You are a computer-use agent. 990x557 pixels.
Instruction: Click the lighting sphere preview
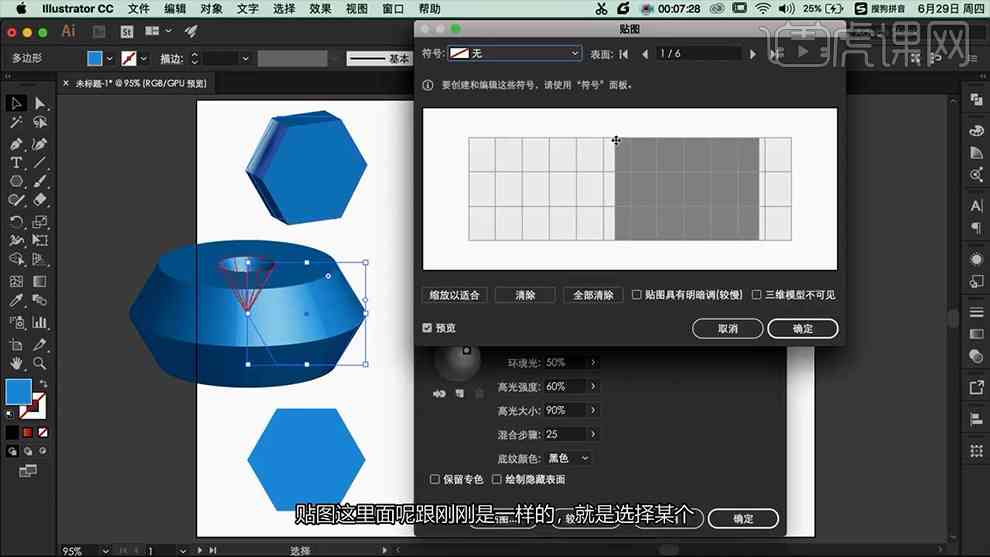click(x=457, y=361)
